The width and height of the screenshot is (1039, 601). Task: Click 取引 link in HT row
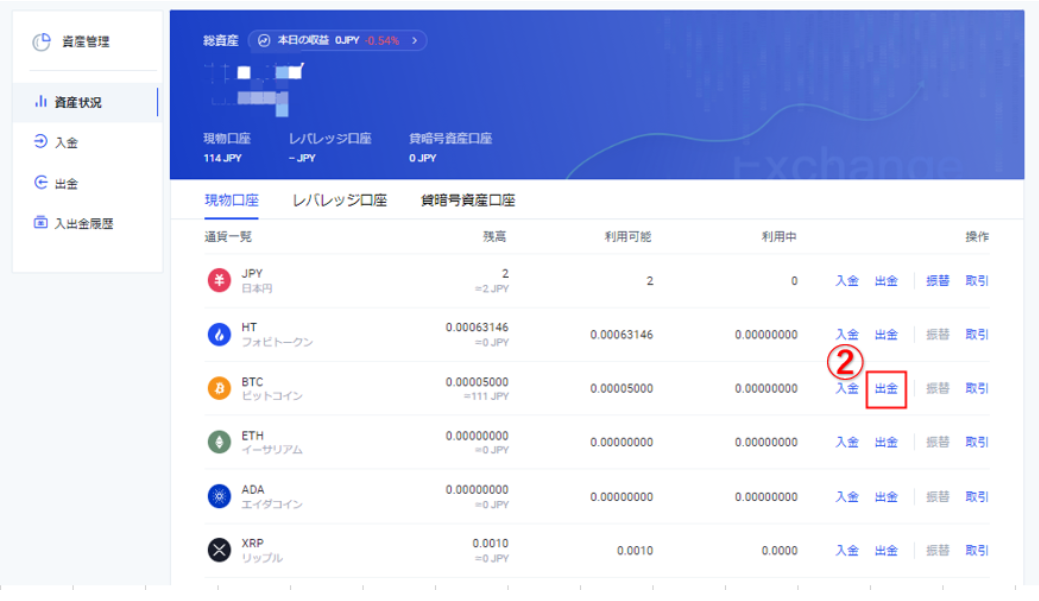click(x=977, y=334)
